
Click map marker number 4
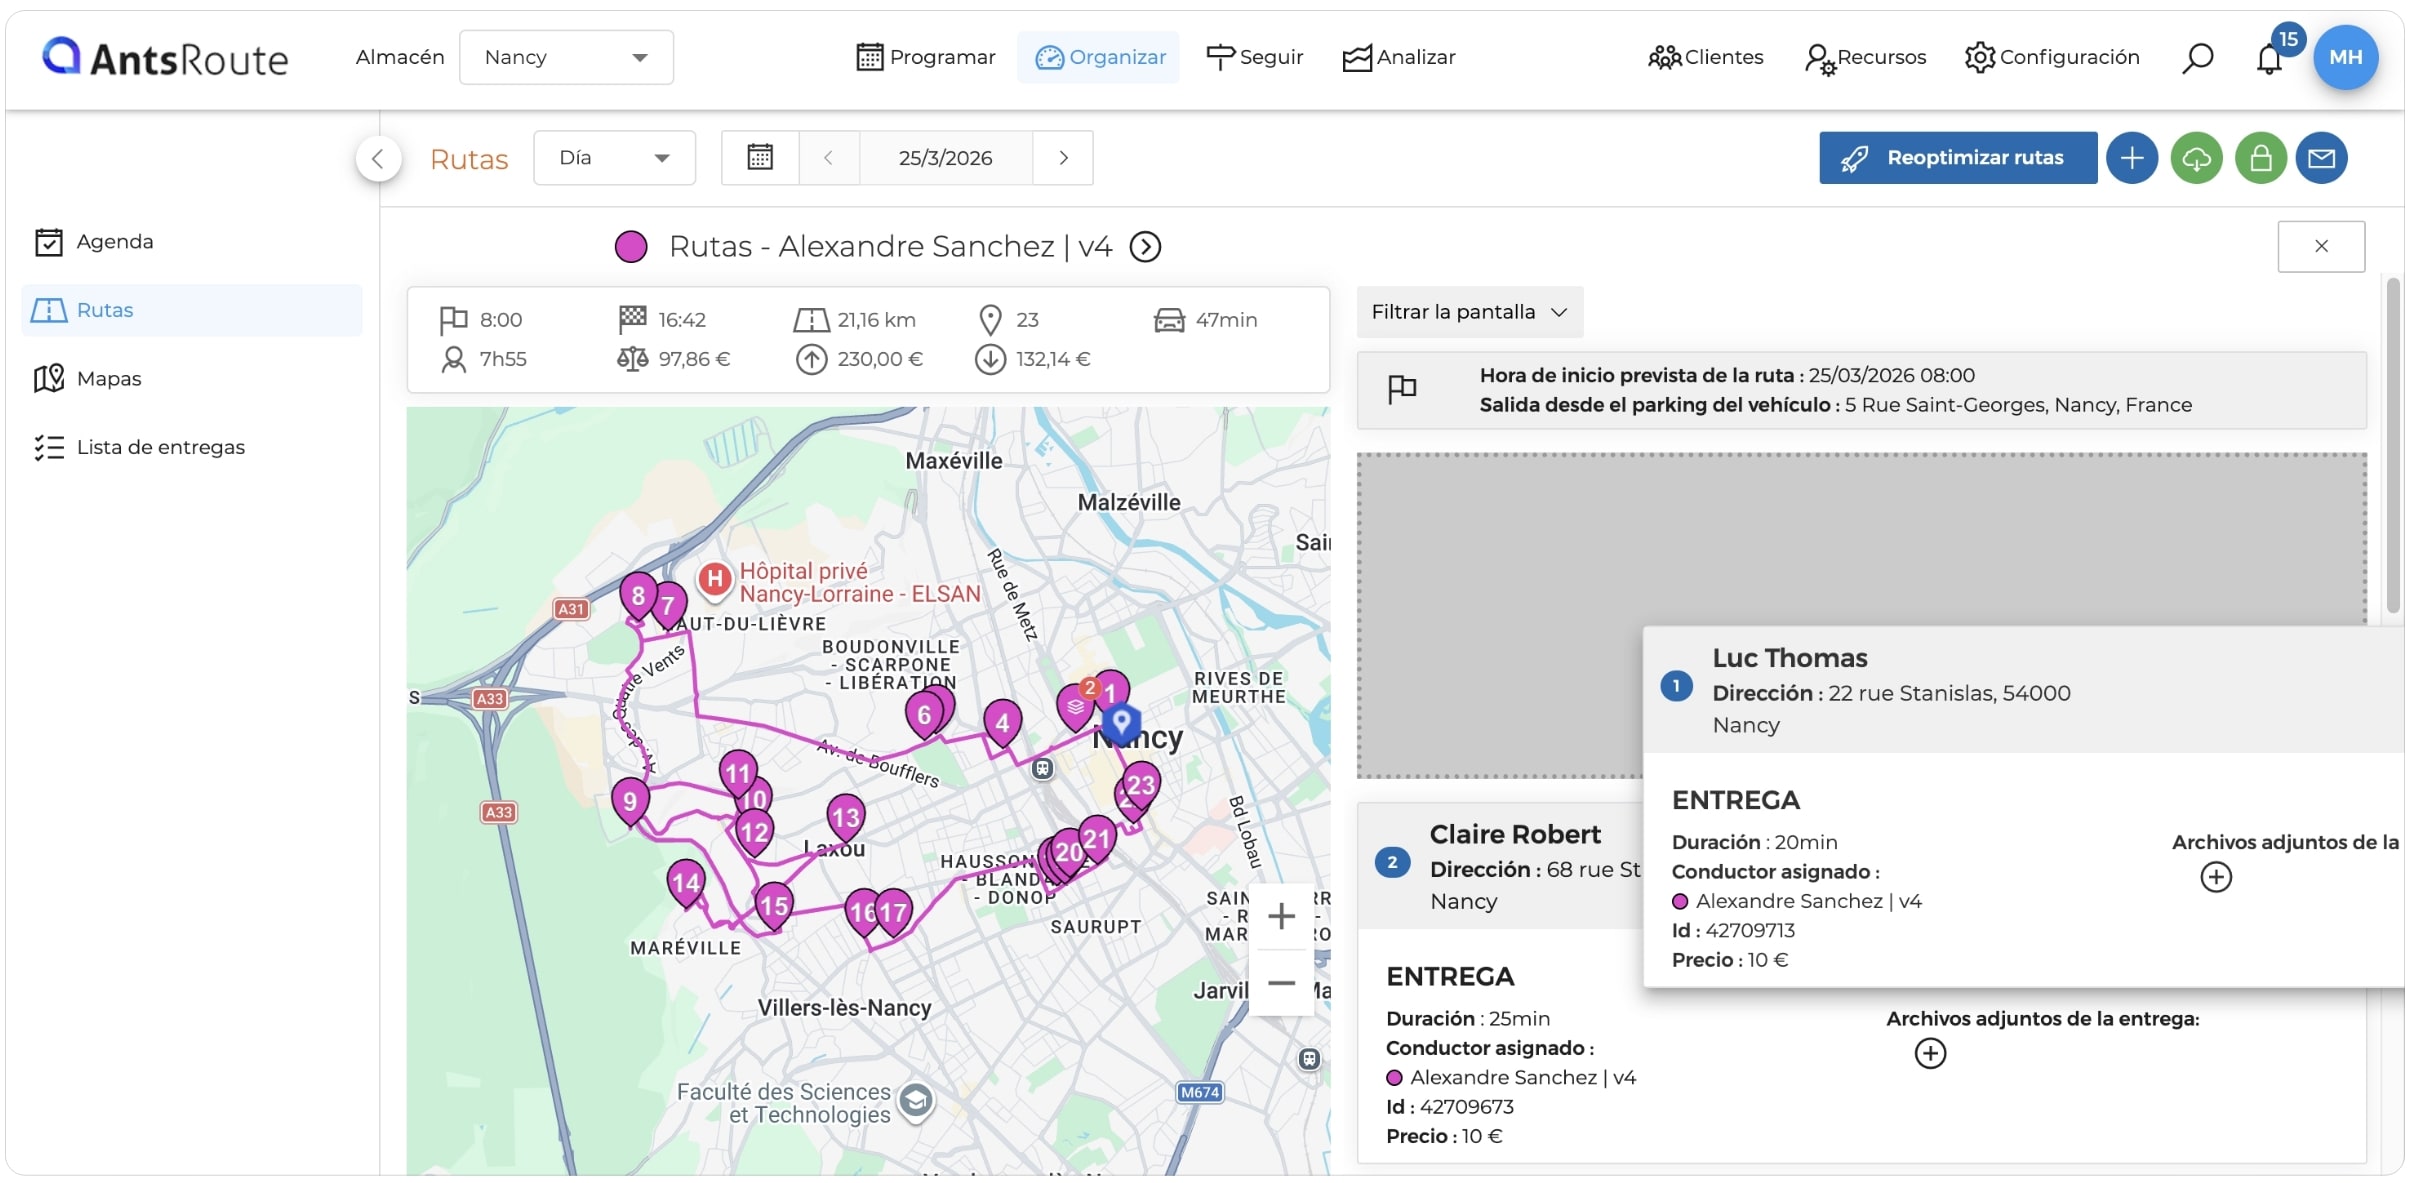[1002, 722]
